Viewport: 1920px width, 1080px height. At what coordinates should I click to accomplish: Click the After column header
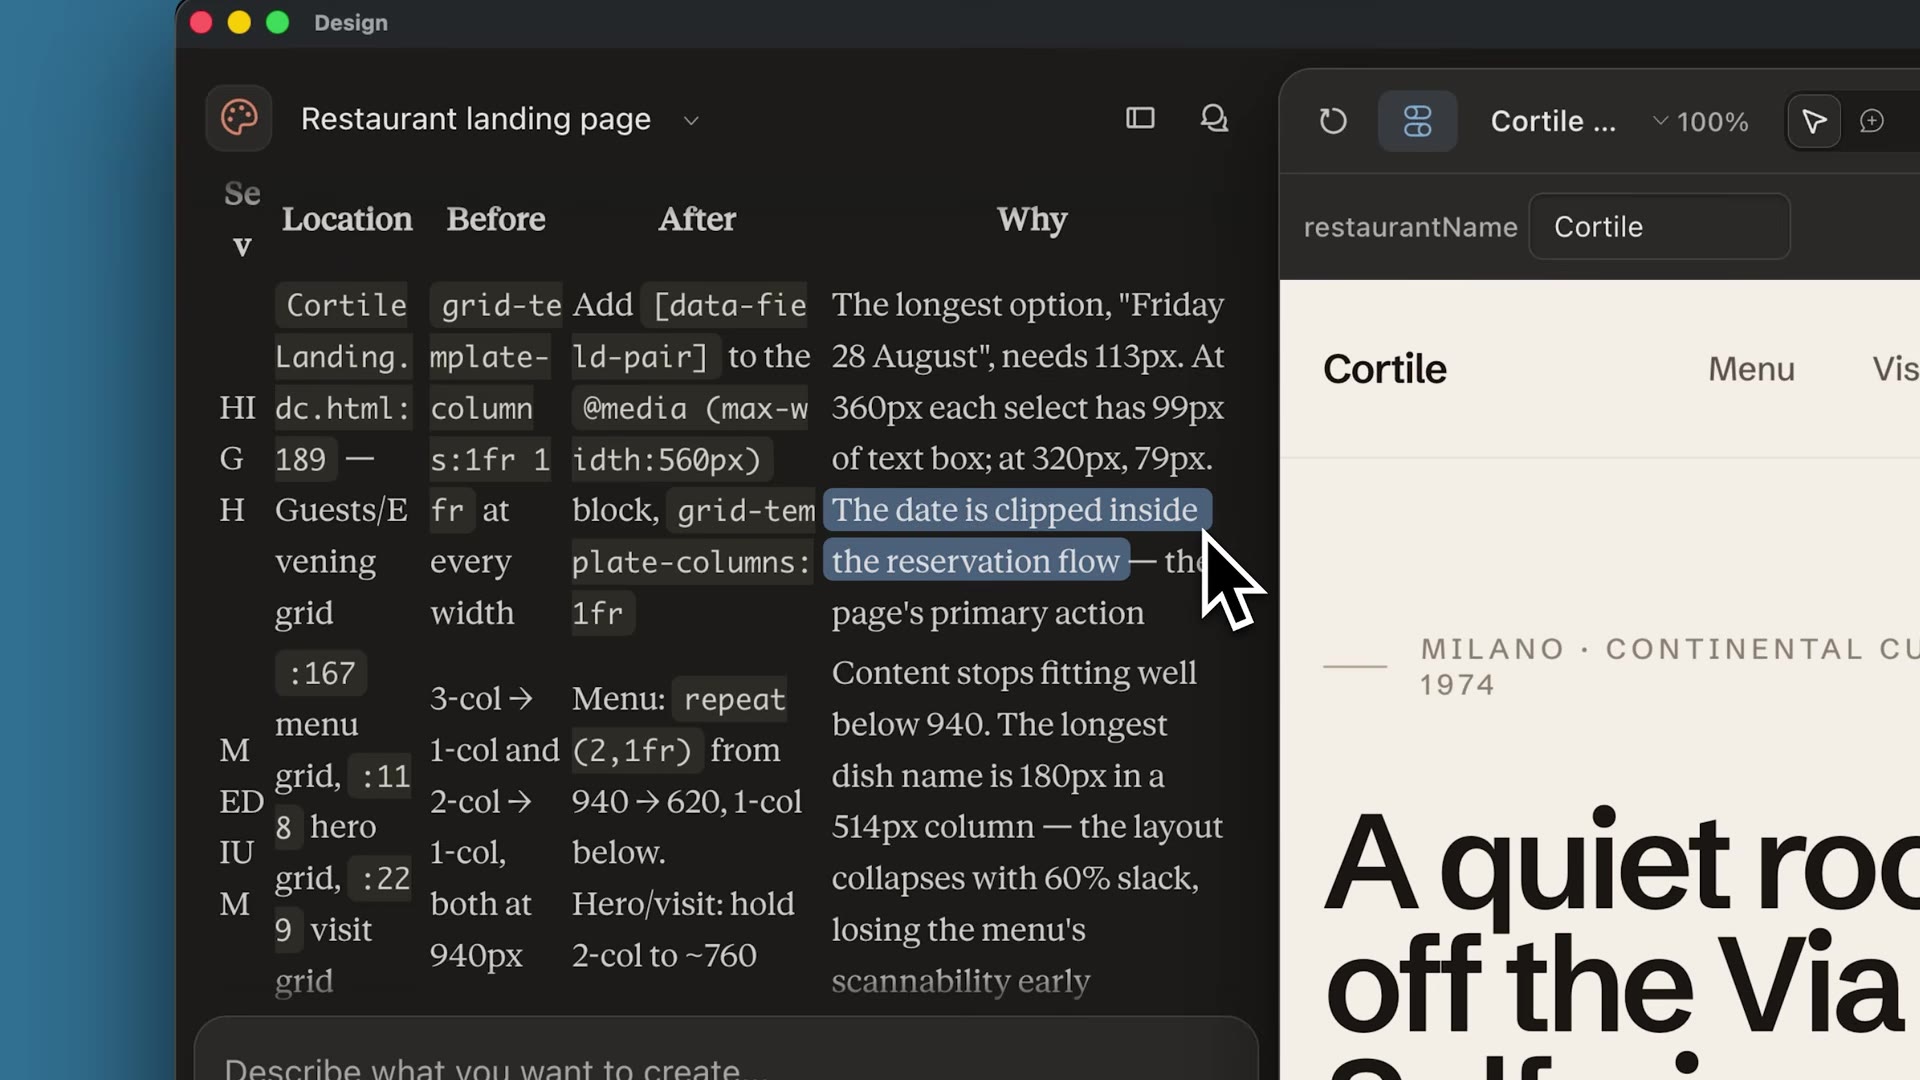(697, 219)
